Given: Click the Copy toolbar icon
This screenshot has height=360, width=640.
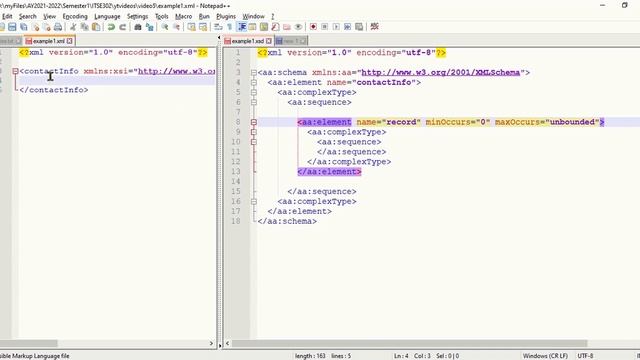Looking at the screenshot, I should pos(84,27).
